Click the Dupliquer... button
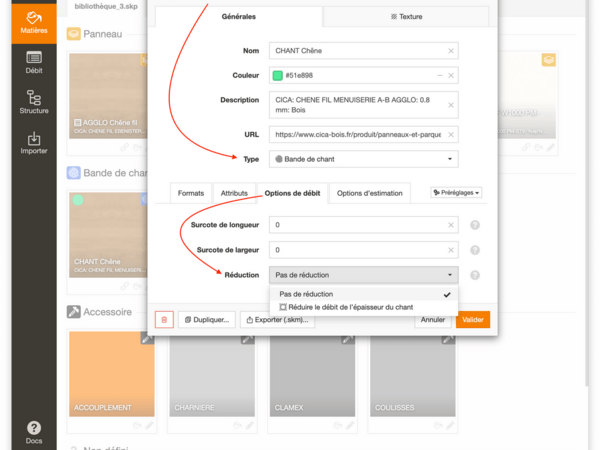 (207, 320)
